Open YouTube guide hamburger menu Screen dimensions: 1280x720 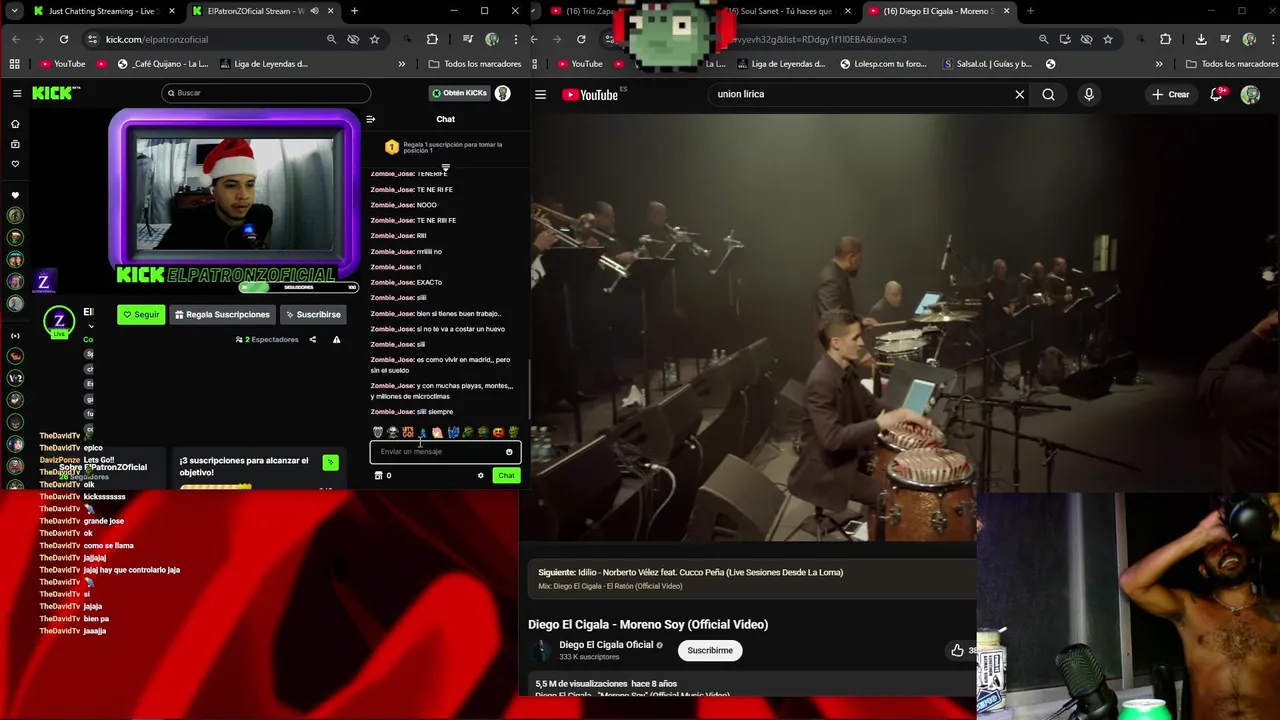(x=540, y=95)
